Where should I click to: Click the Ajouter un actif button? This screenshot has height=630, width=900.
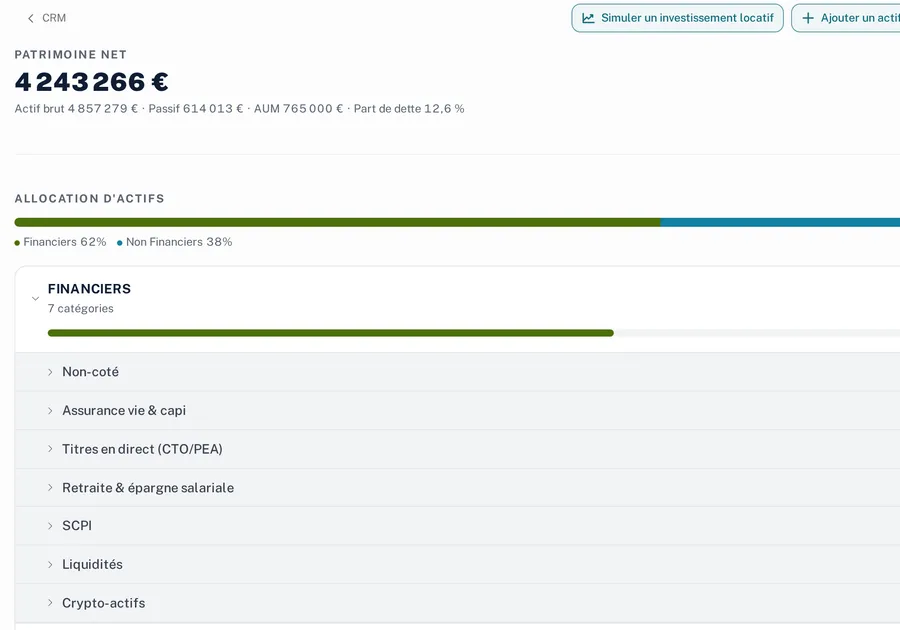[845, 18]
